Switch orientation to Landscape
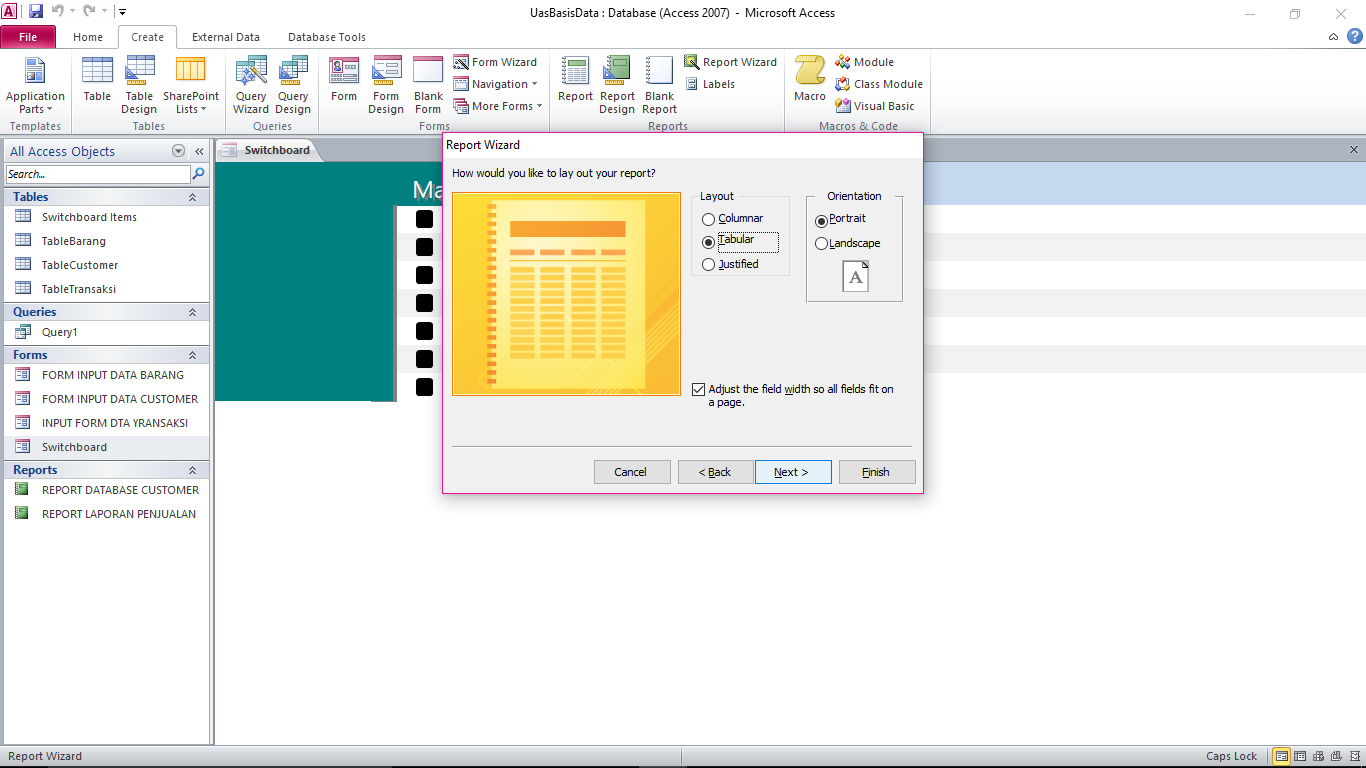This screenshot has height=768, width=1366. pos(821,242)
